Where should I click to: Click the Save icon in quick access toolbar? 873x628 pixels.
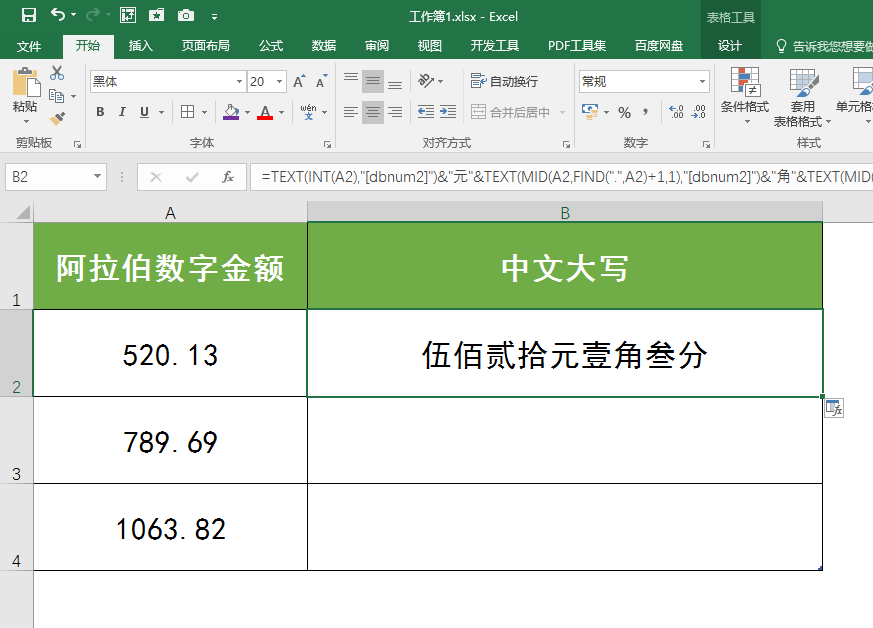[x=29, y=15]
